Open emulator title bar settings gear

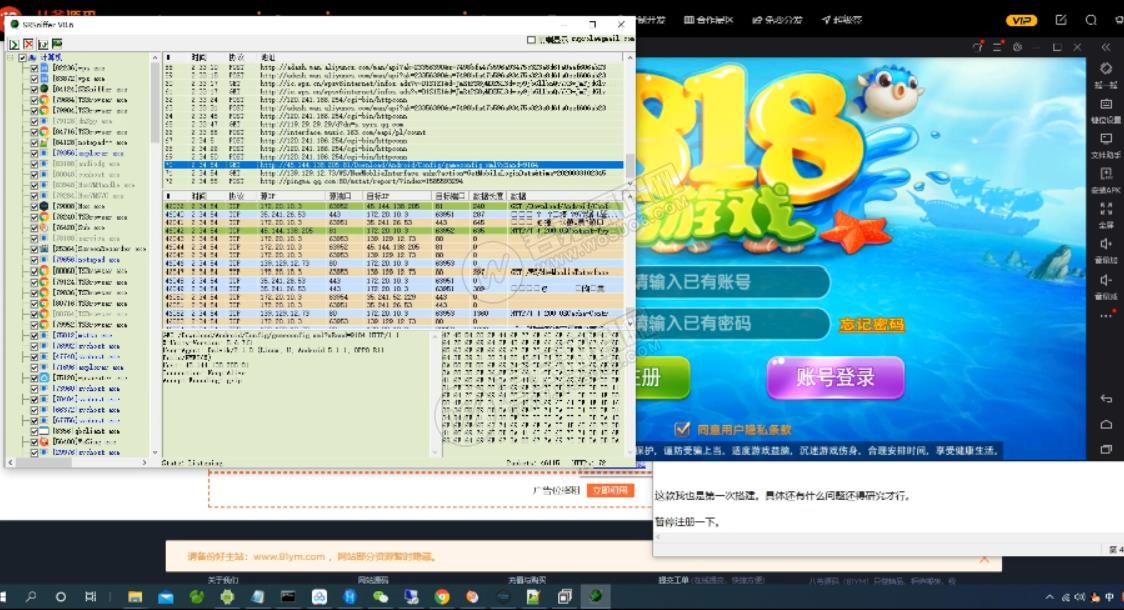click(x=1017, y=47)
